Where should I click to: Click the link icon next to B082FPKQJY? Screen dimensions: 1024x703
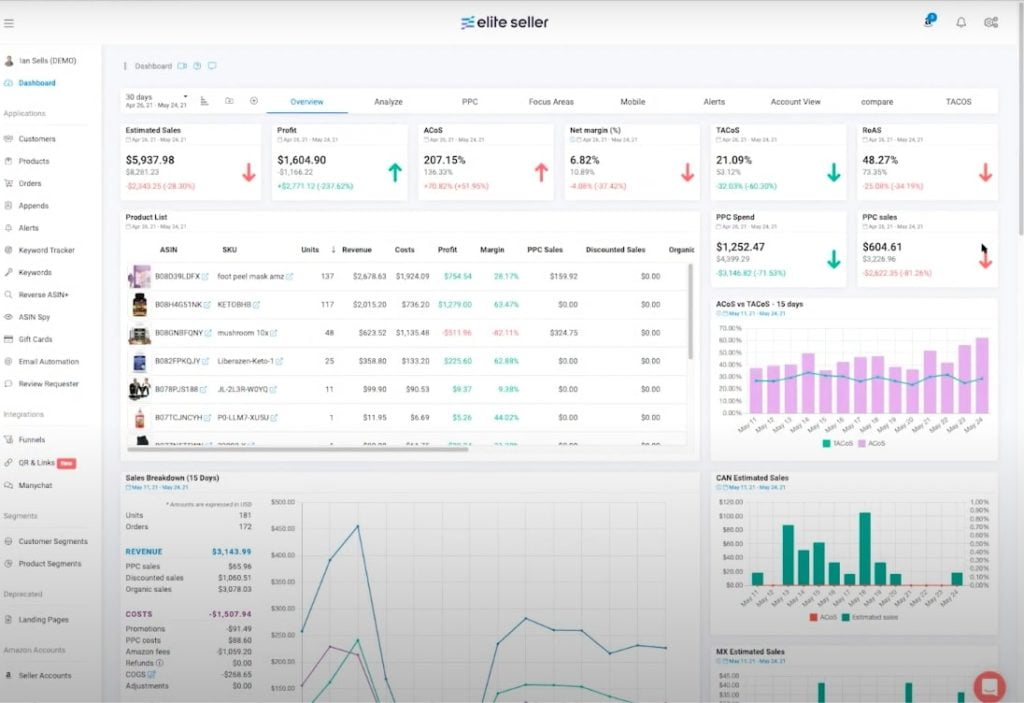(x=205, y=361)
